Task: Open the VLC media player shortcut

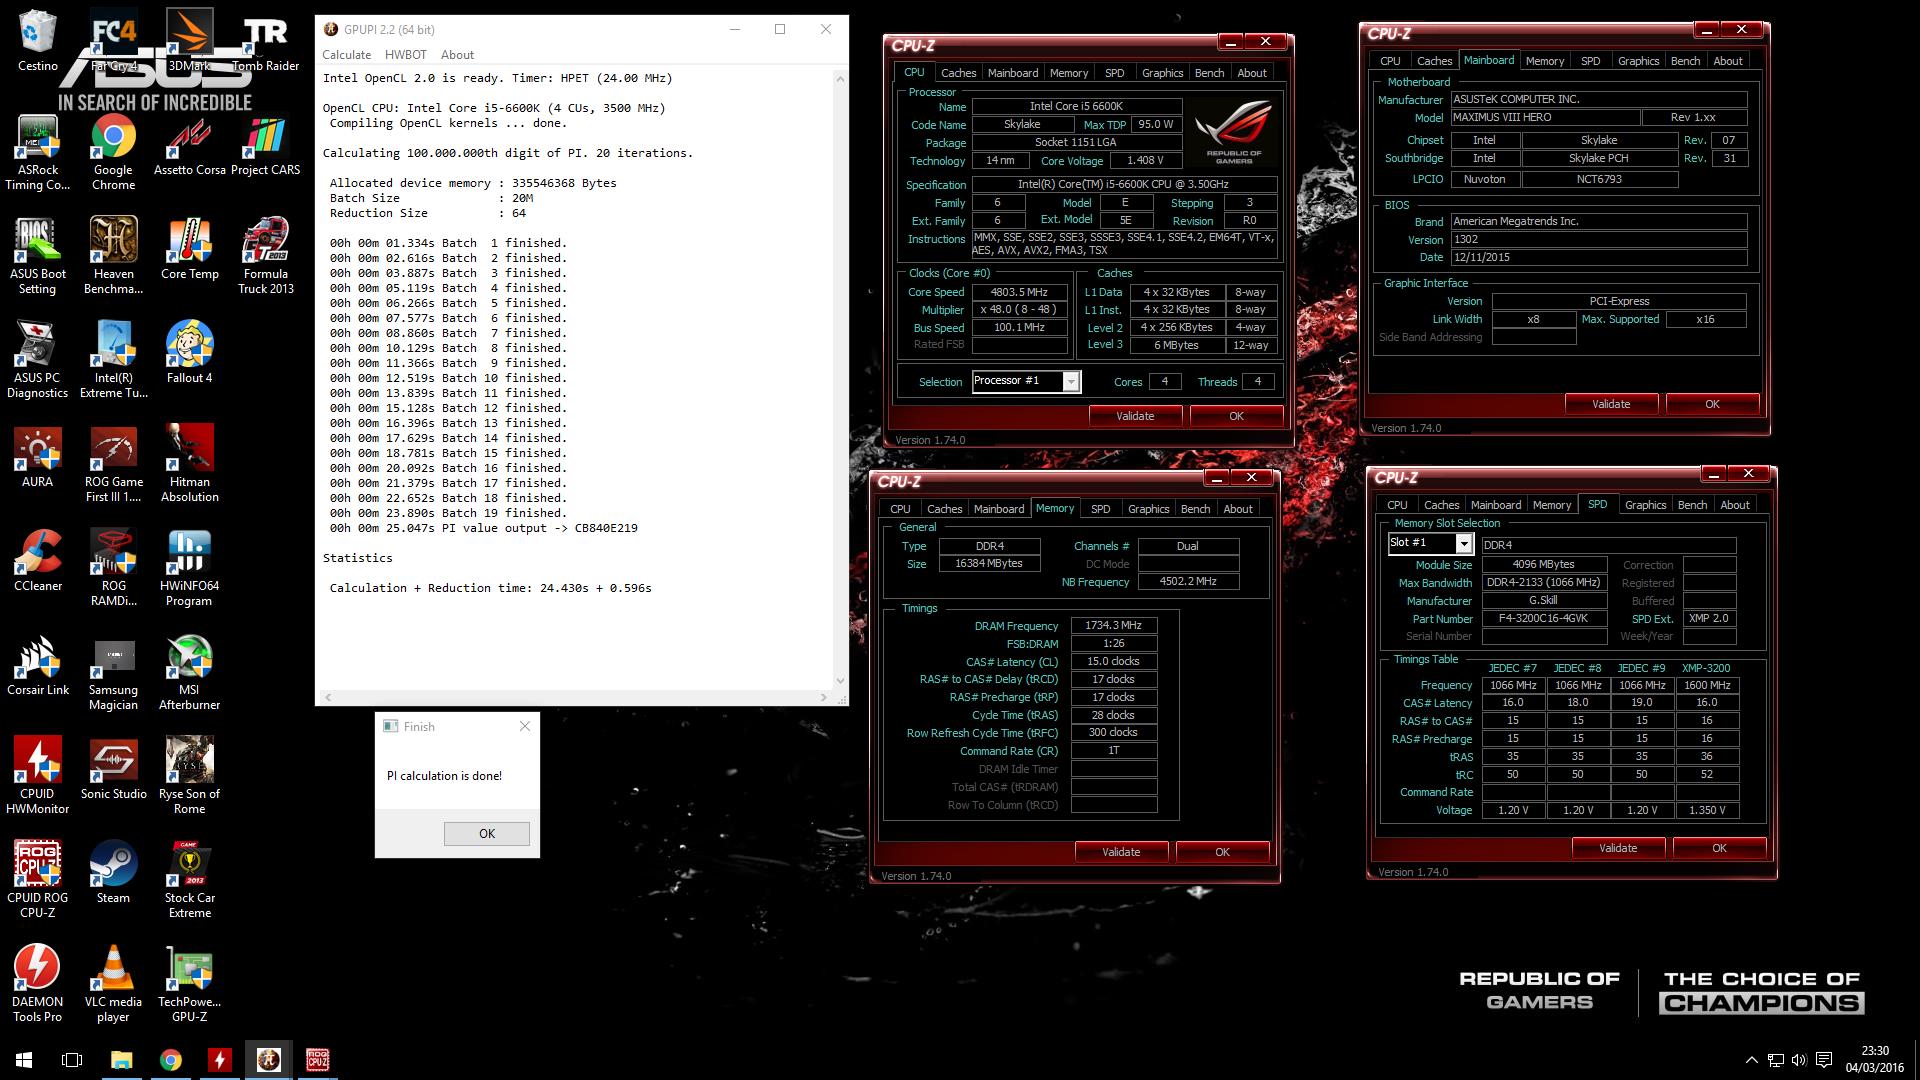Action: pyautogui.click(x=113, y=985)
